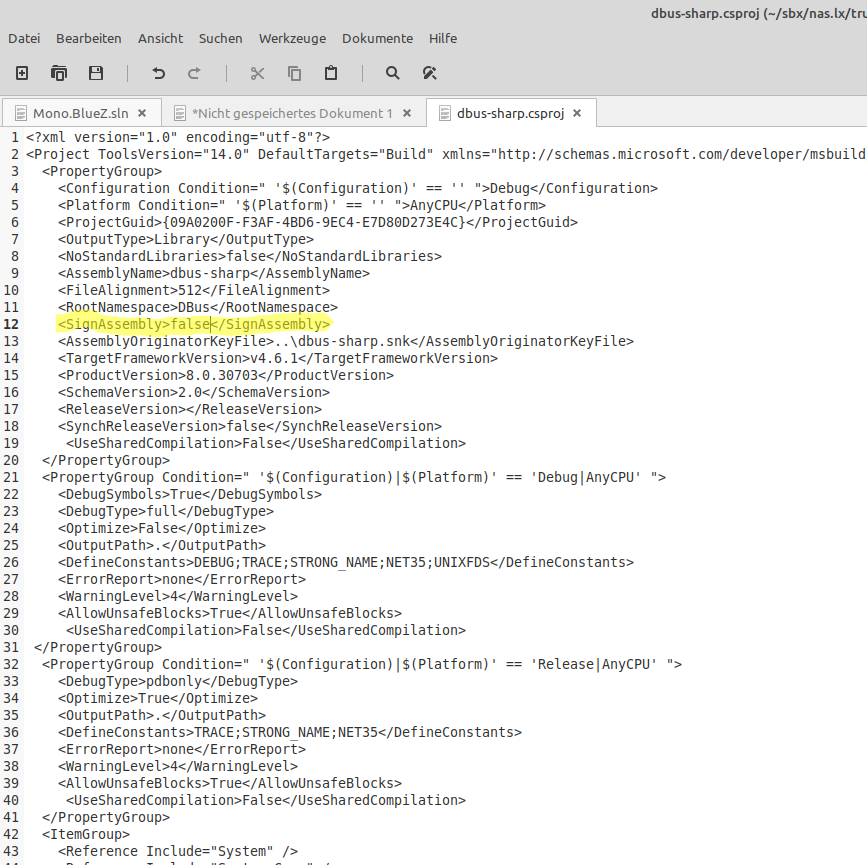This screenshot has height=865, width=867.
Task: Undo the last edit
Action: [x=159, y=73]
